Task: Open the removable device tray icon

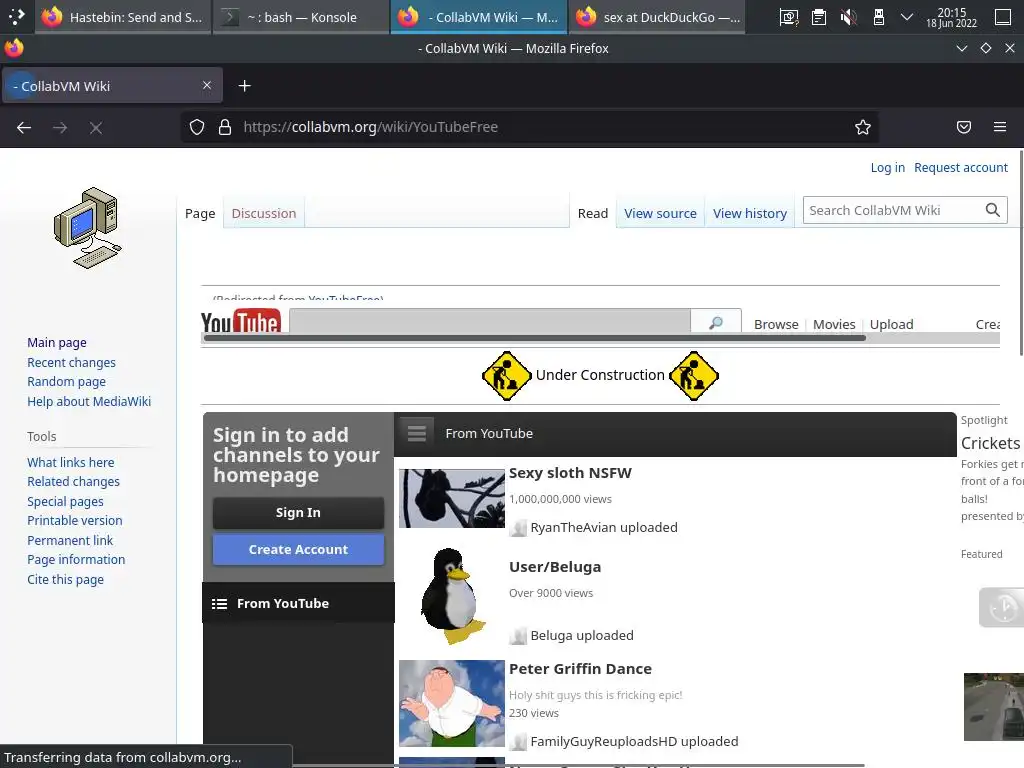Action: tap(878, 17)
